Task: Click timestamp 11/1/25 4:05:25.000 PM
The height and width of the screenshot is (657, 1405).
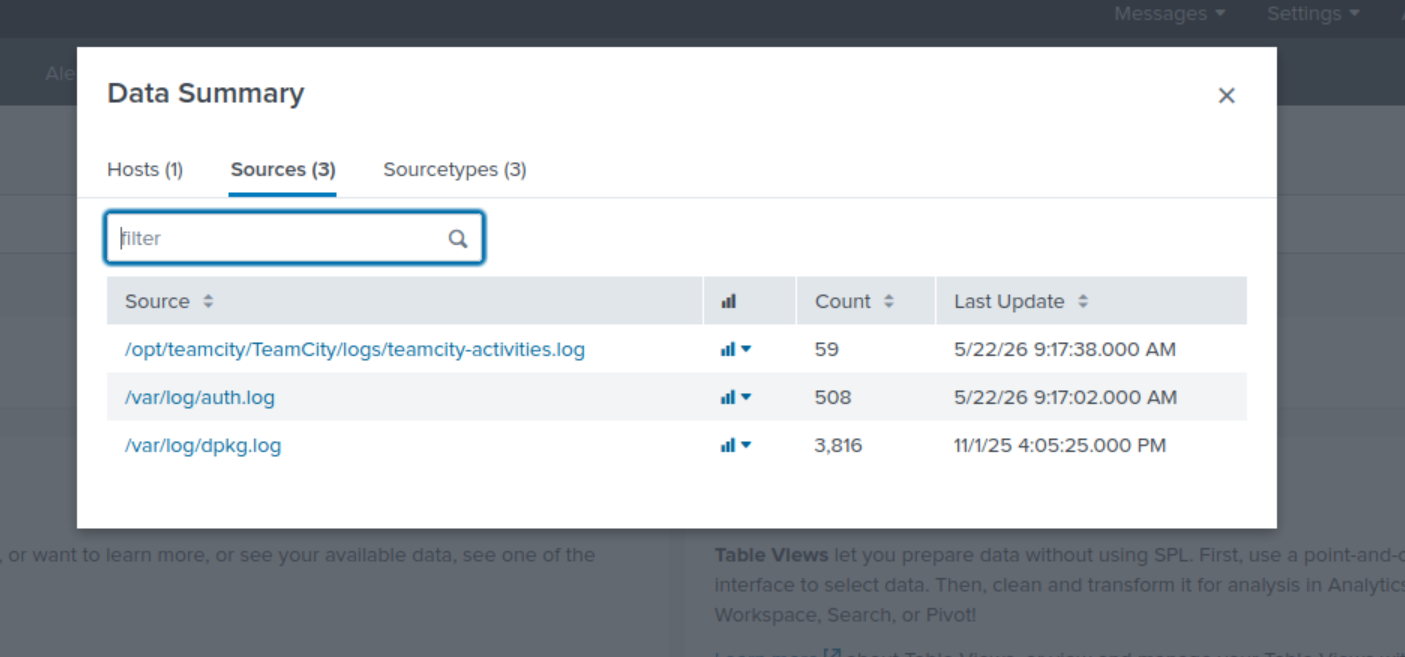Action: pyautogui.click(x=1060, y=445)
